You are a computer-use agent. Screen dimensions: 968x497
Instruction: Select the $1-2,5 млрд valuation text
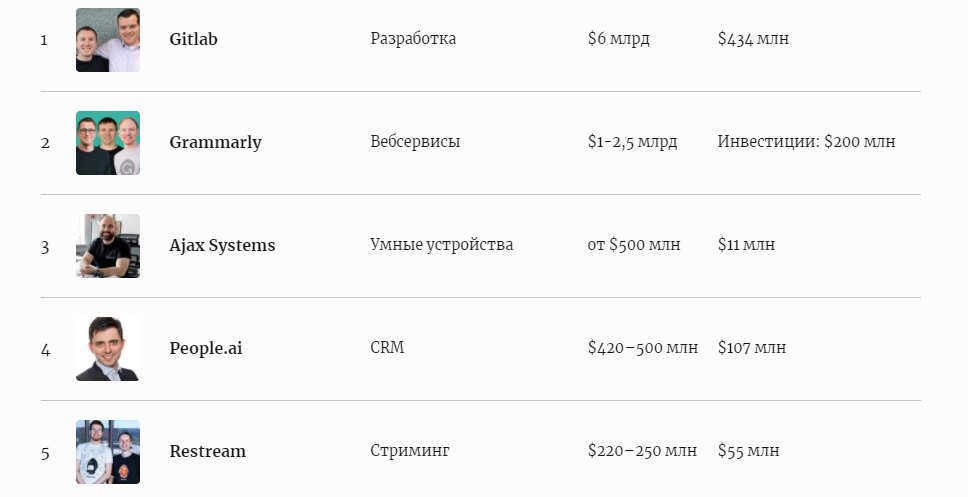[x=632, y=142]
